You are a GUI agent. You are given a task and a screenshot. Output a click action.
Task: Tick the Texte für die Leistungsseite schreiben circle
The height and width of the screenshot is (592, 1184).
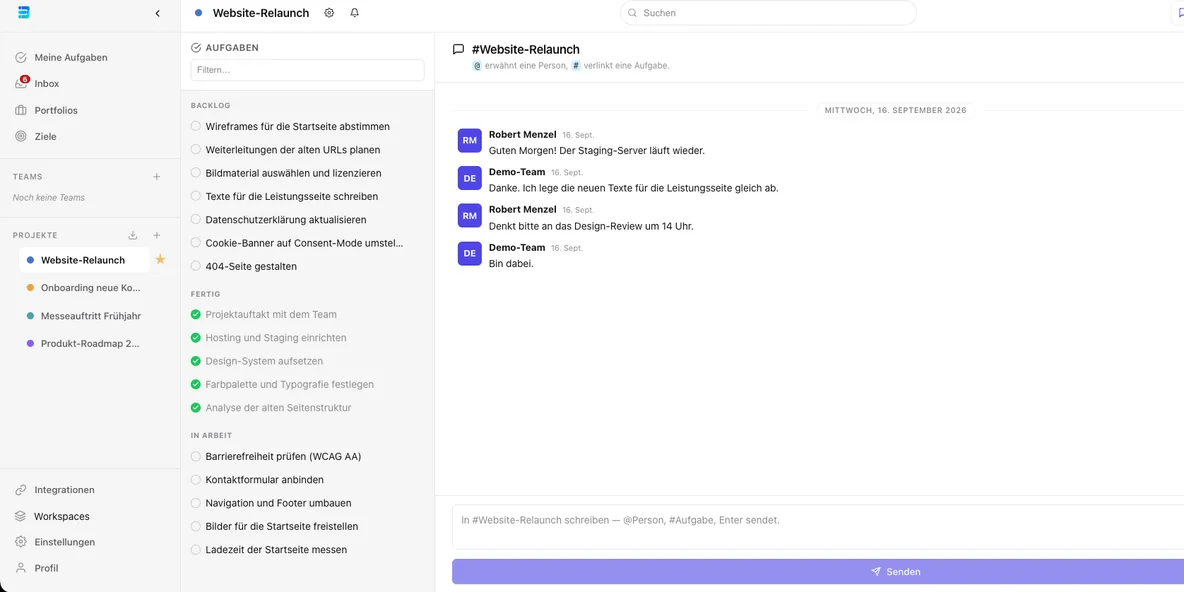(196, 196)
